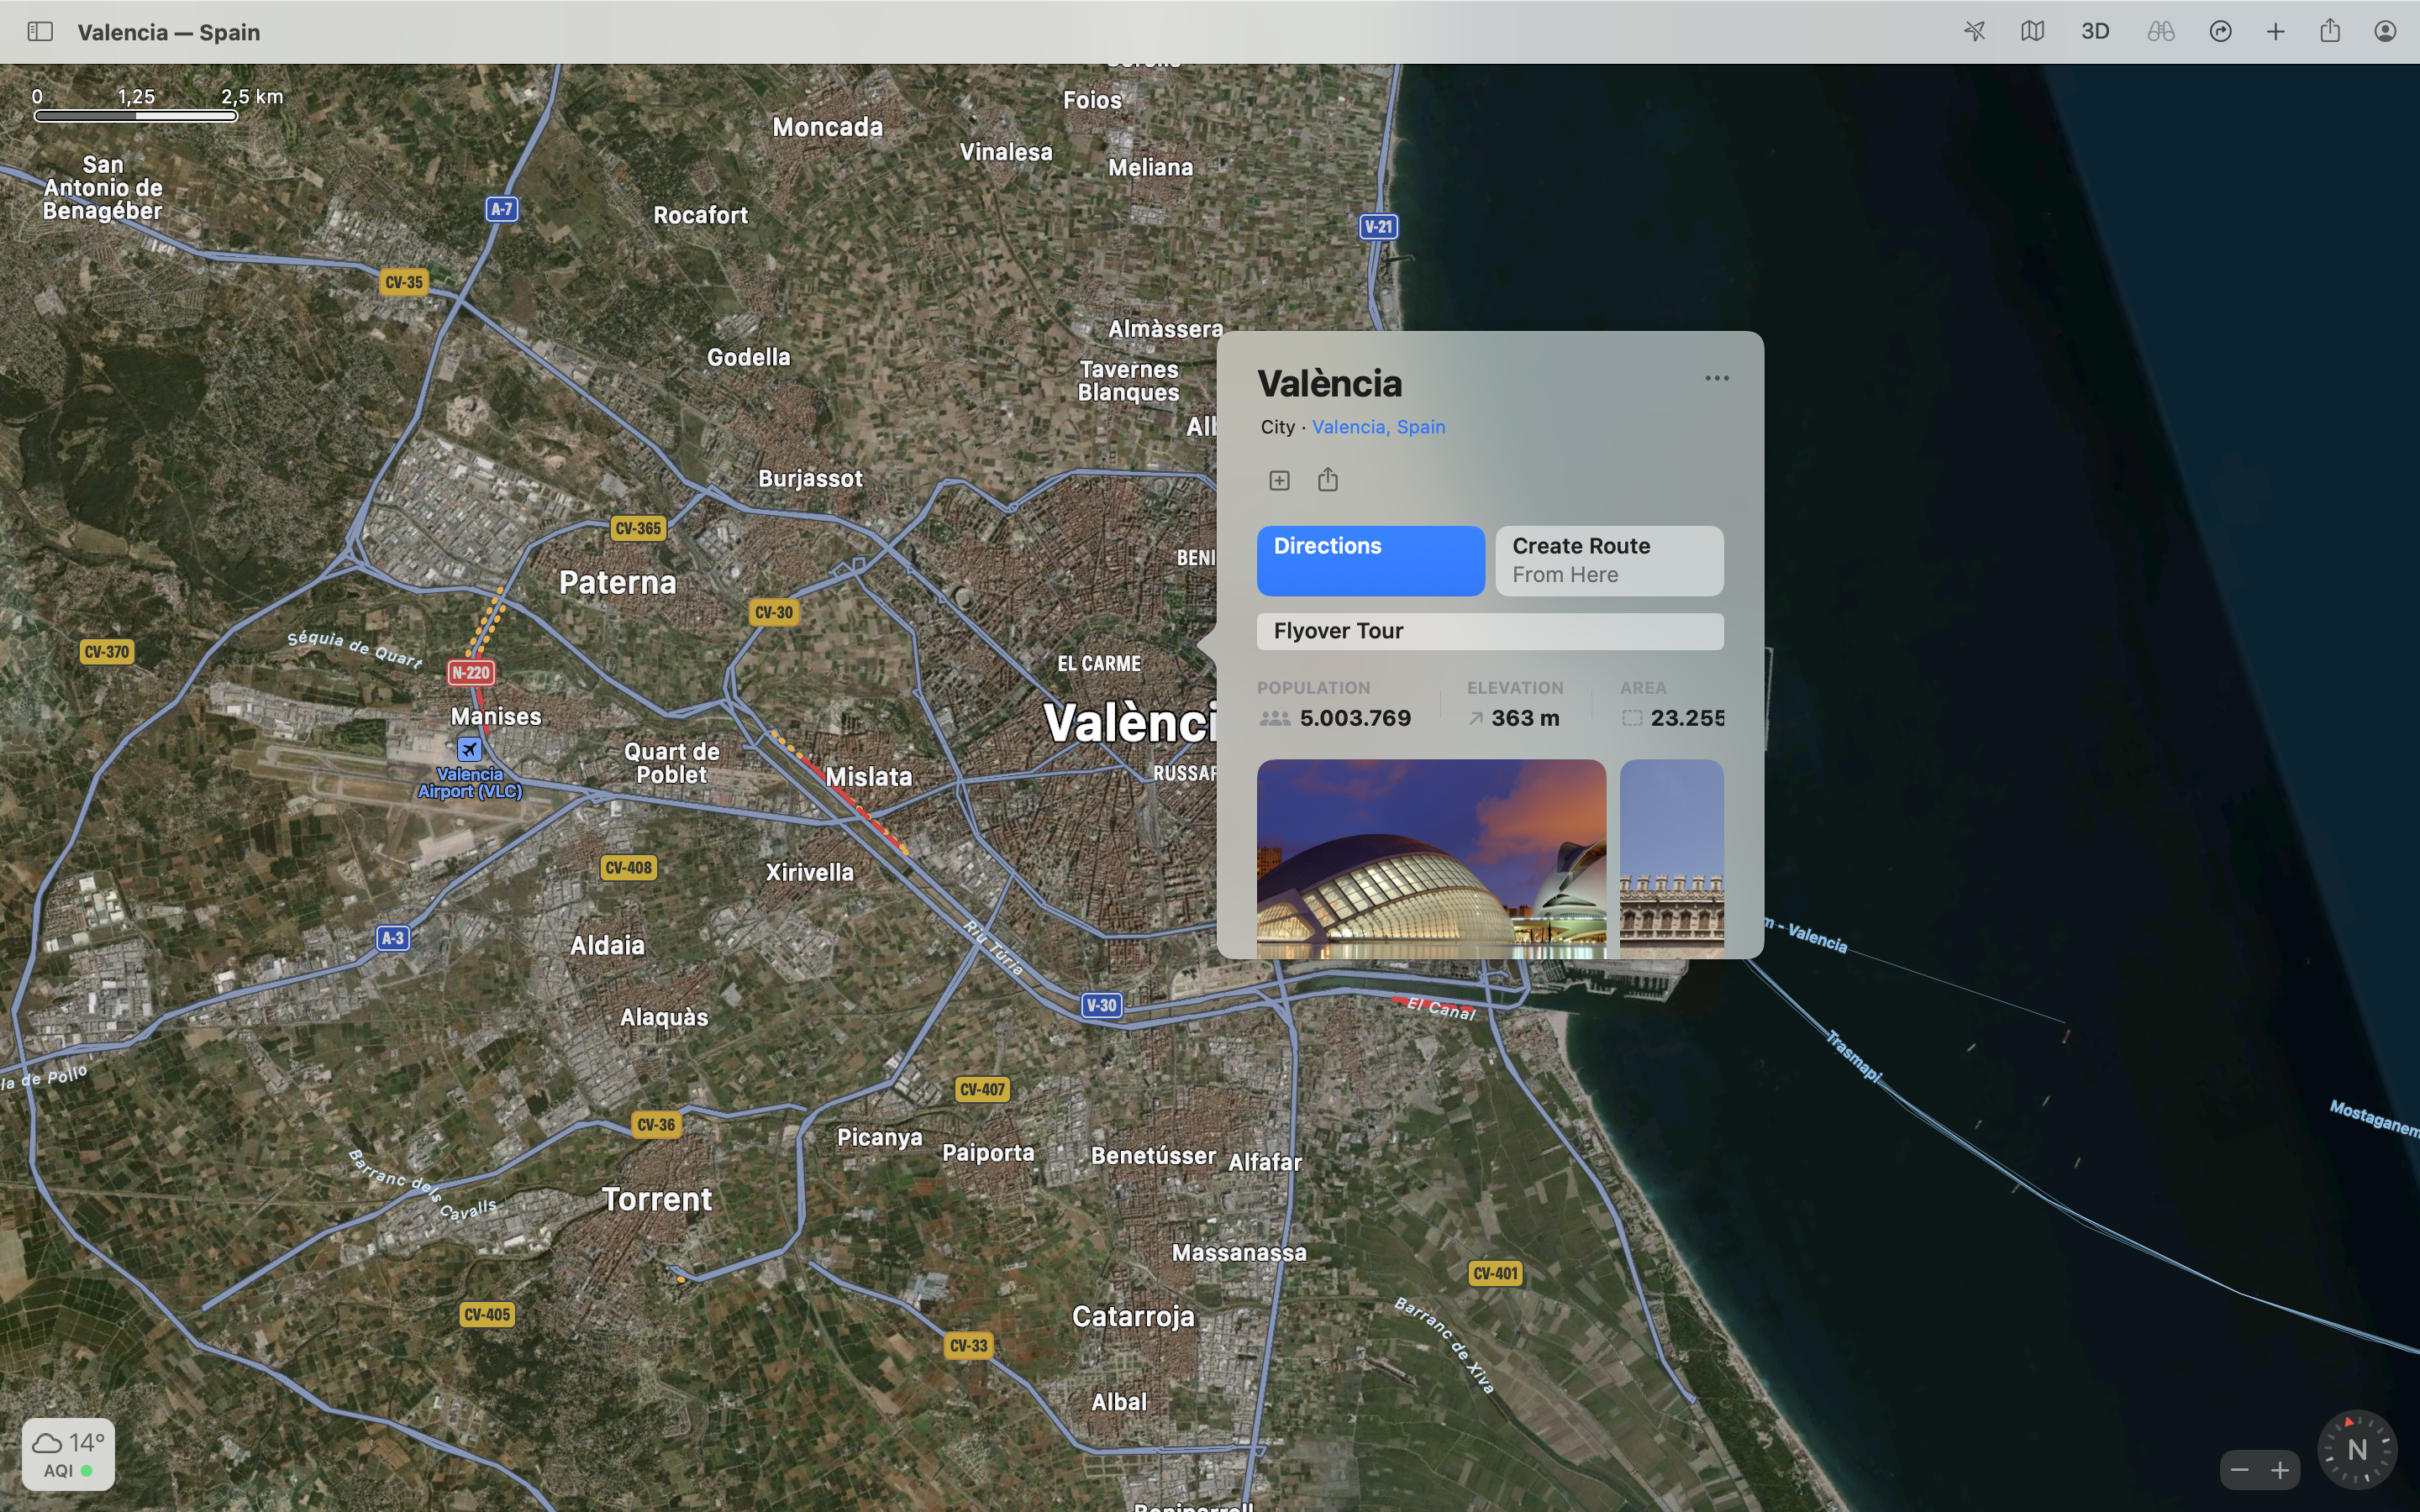Click the CV-30 road shield
This screenshot has height=1512, width=2420.
[x=774, y=612]
